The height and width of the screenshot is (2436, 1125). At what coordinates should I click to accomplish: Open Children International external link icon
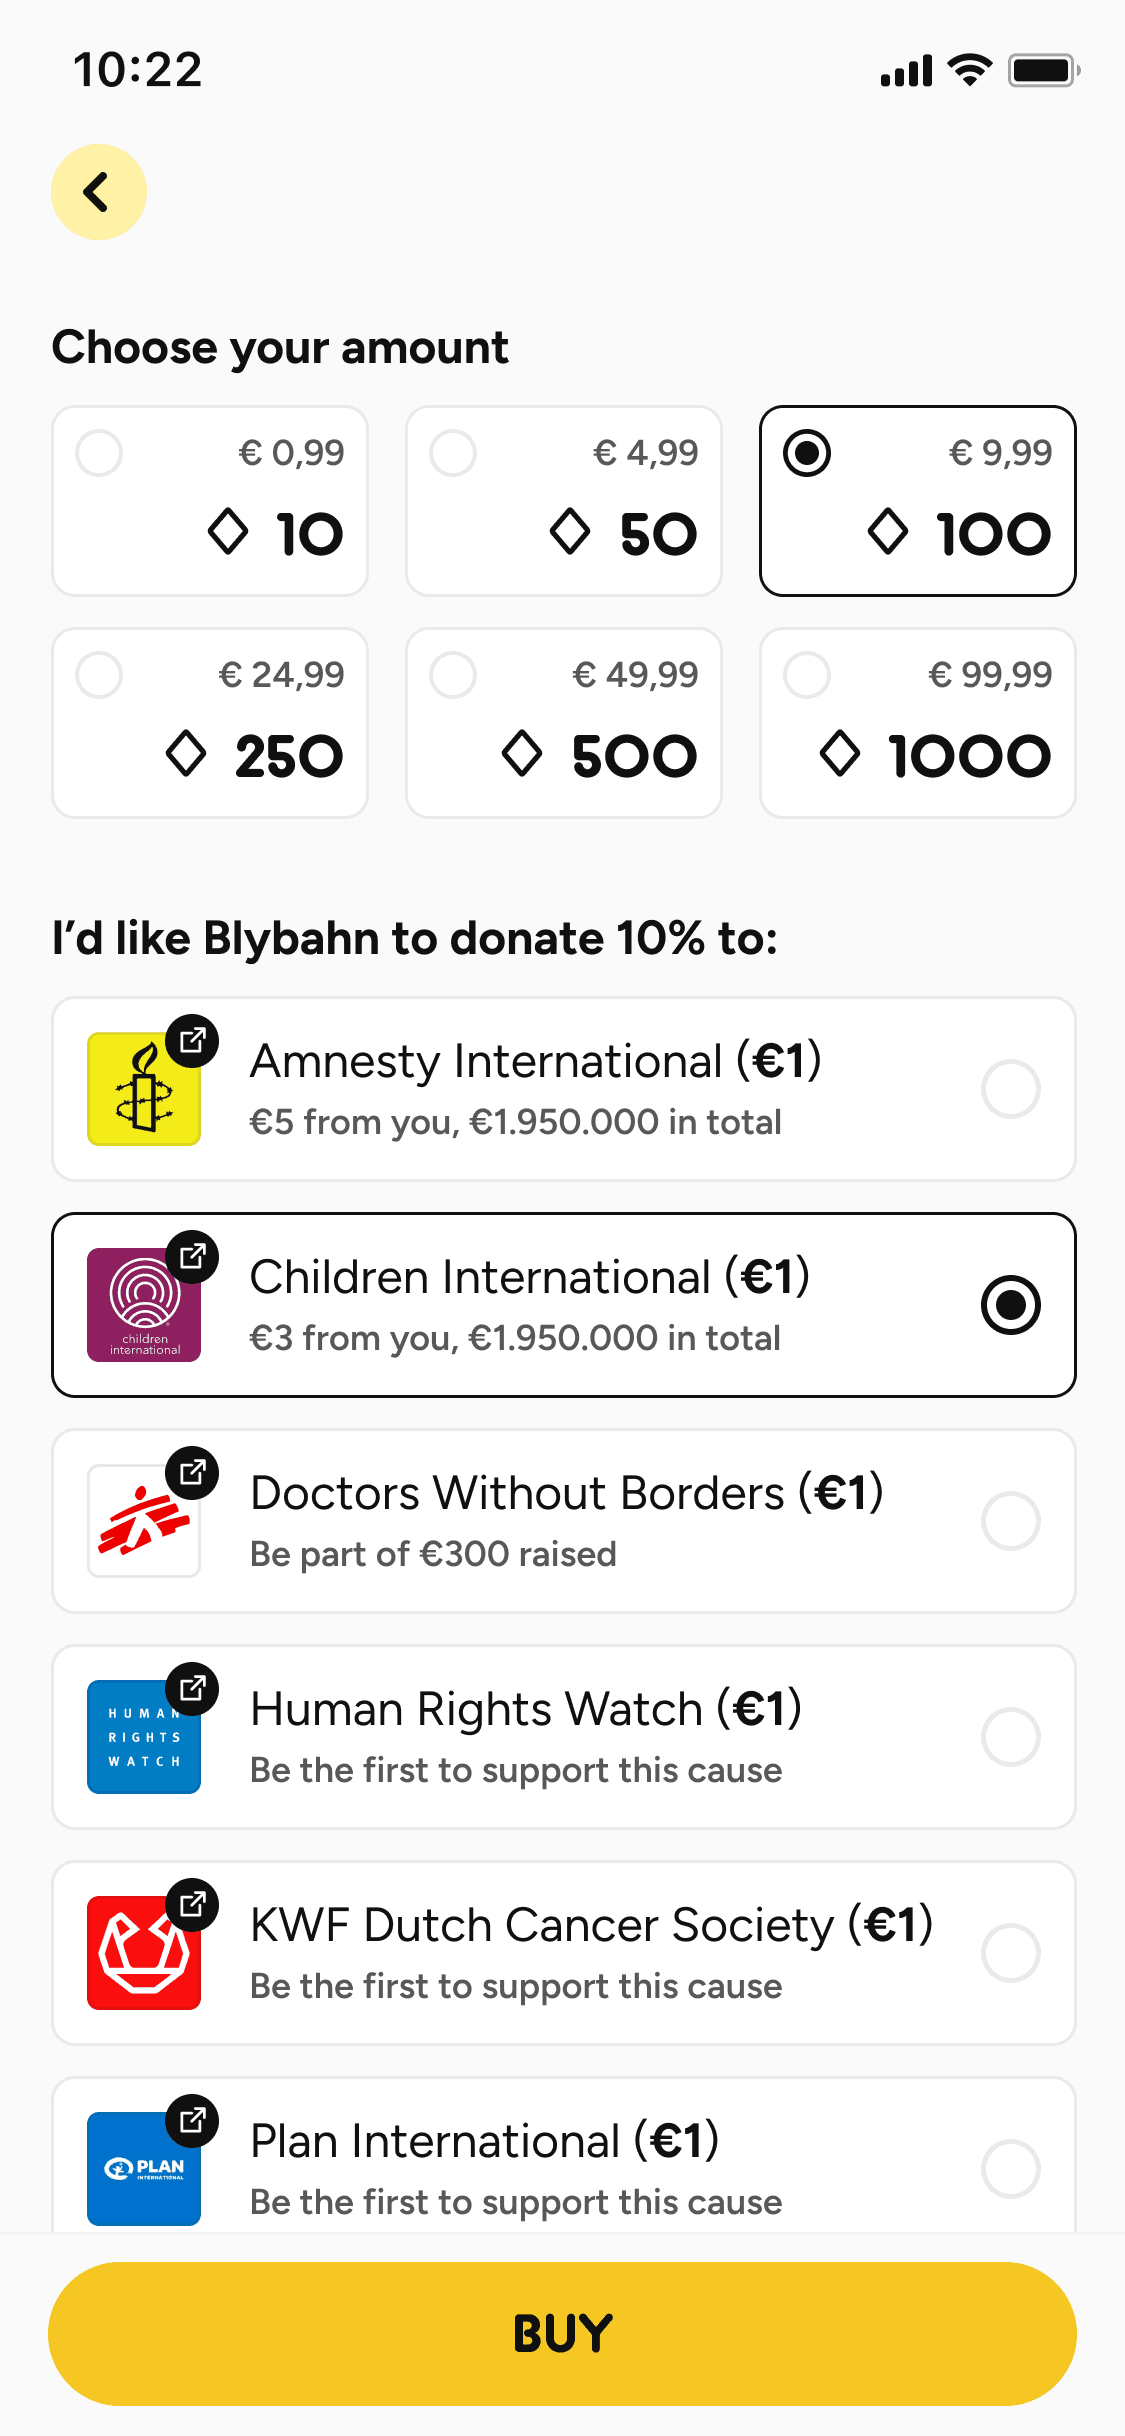192,1256
